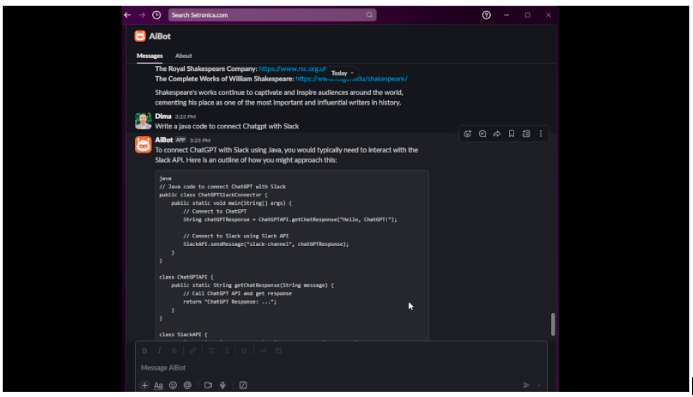The width and height of the screenshot is (693, 397).
Task: Click the Message AiBot input field
Action: (341, 367)
